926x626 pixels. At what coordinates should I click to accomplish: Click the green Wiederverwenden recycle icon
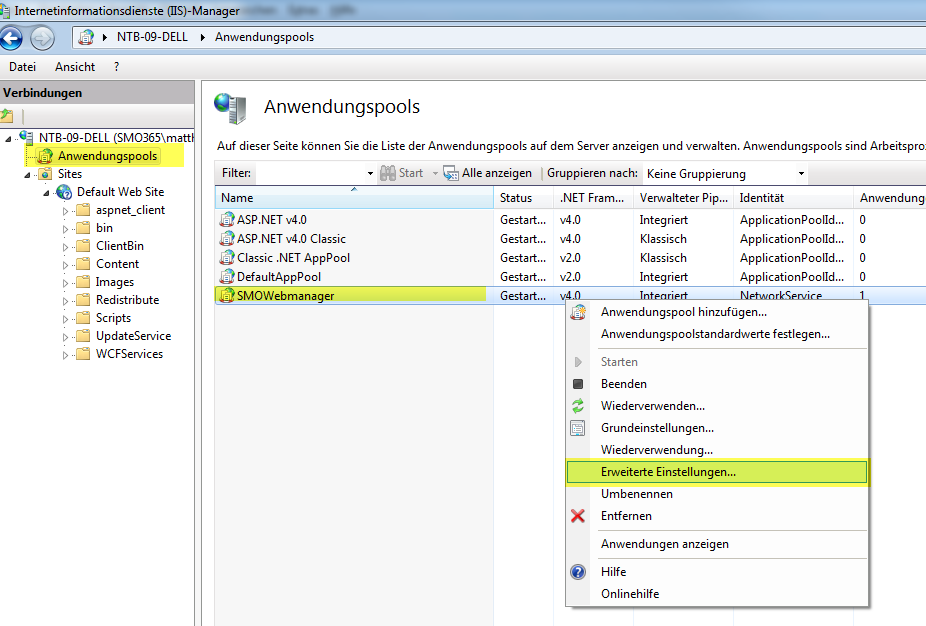[578, 406]
